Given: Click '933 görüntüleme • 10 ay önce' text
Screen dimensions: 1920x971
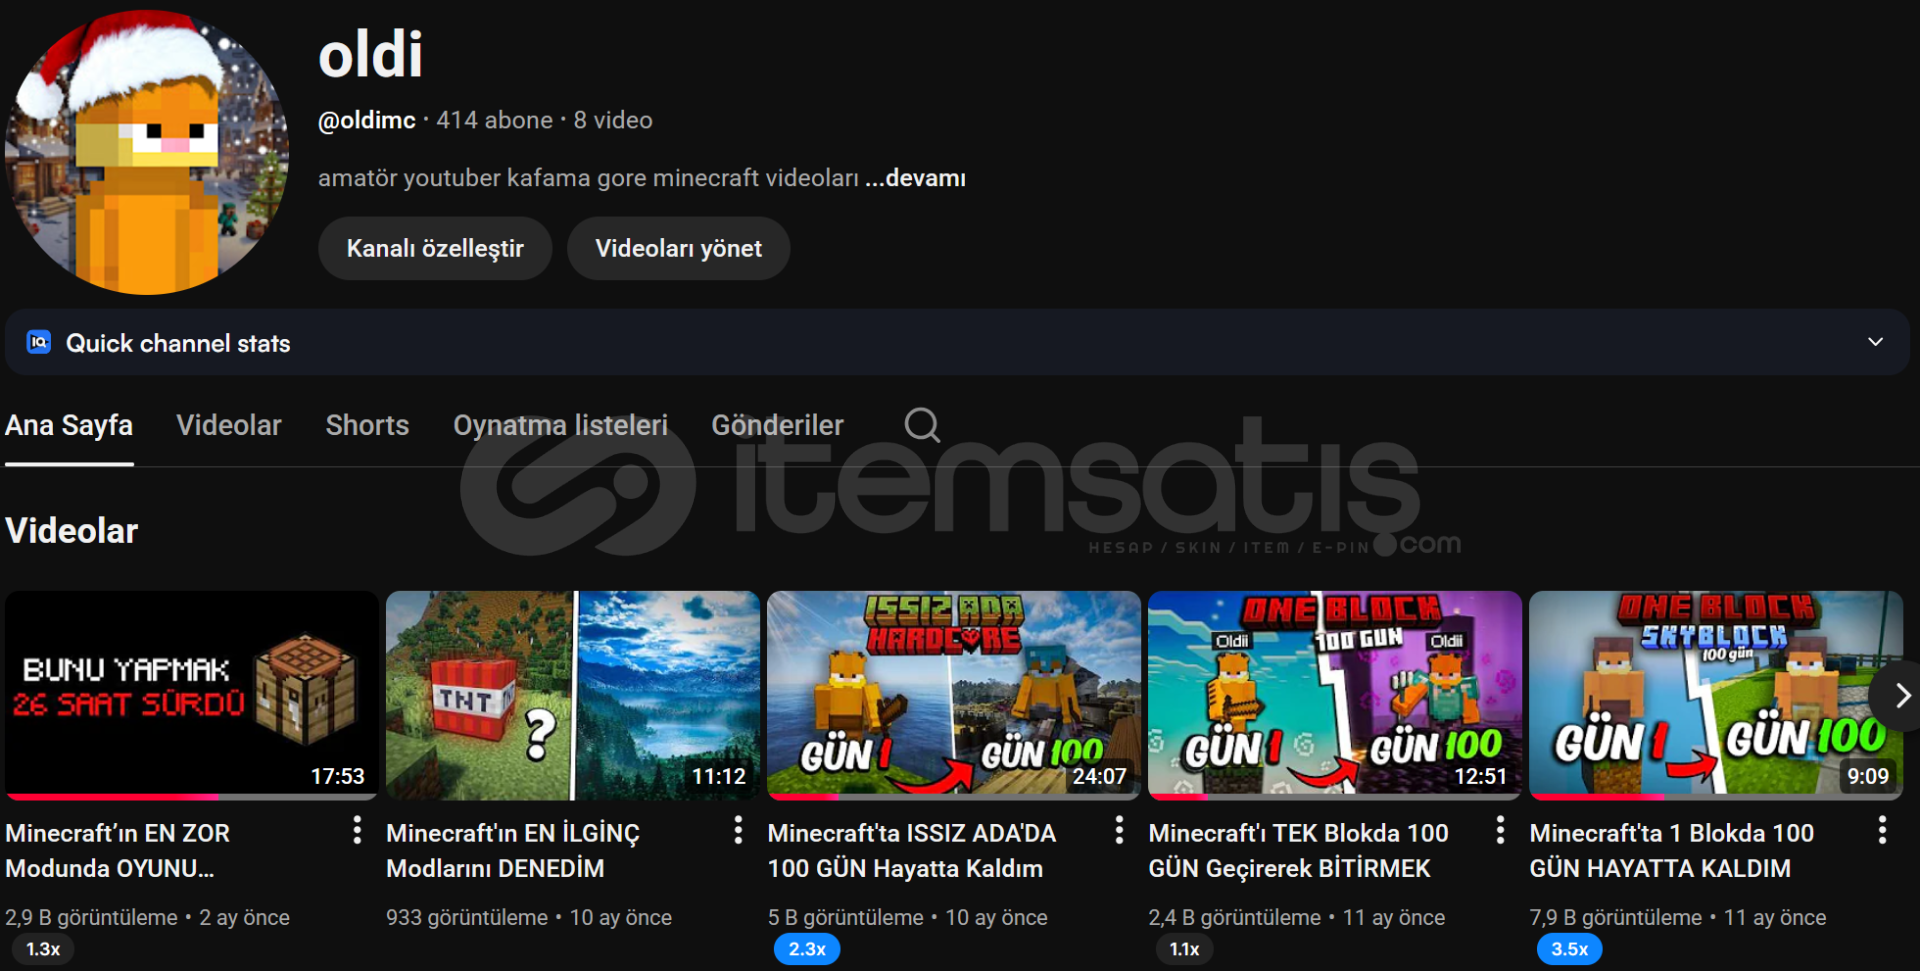Looking at the screenshot, I should (x=529, y=917).
